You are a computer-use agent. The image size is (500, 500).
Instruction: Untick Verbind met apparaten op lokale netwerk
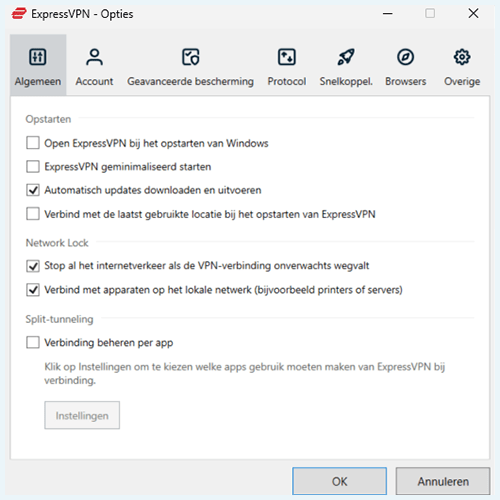tap(33, 290)
